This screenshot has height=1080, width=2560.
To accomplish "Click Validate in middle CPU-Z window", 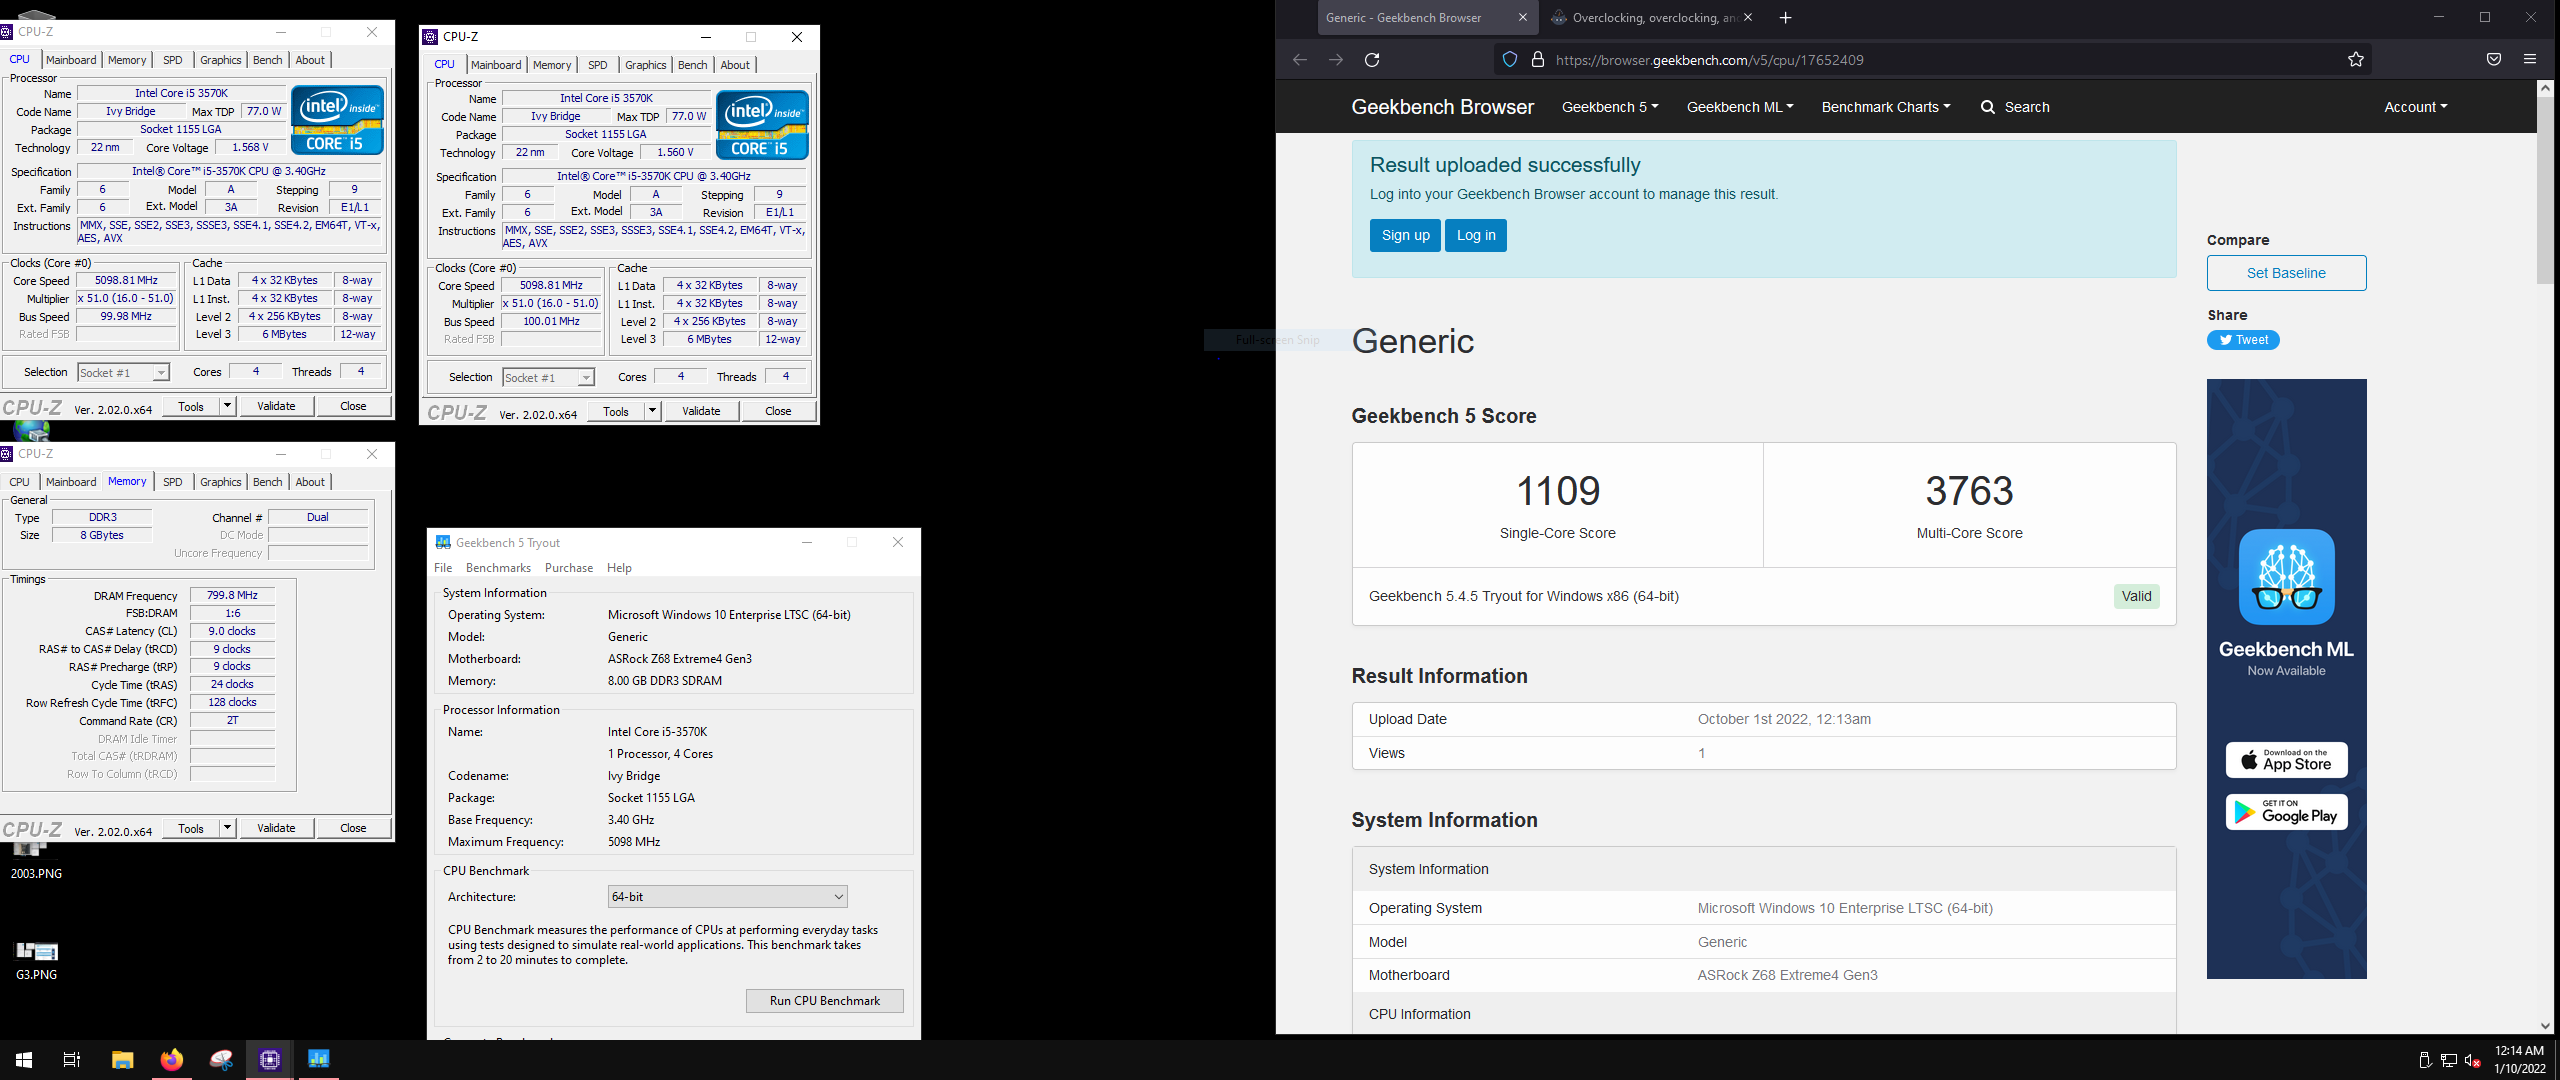I will [x=701, y=411].
